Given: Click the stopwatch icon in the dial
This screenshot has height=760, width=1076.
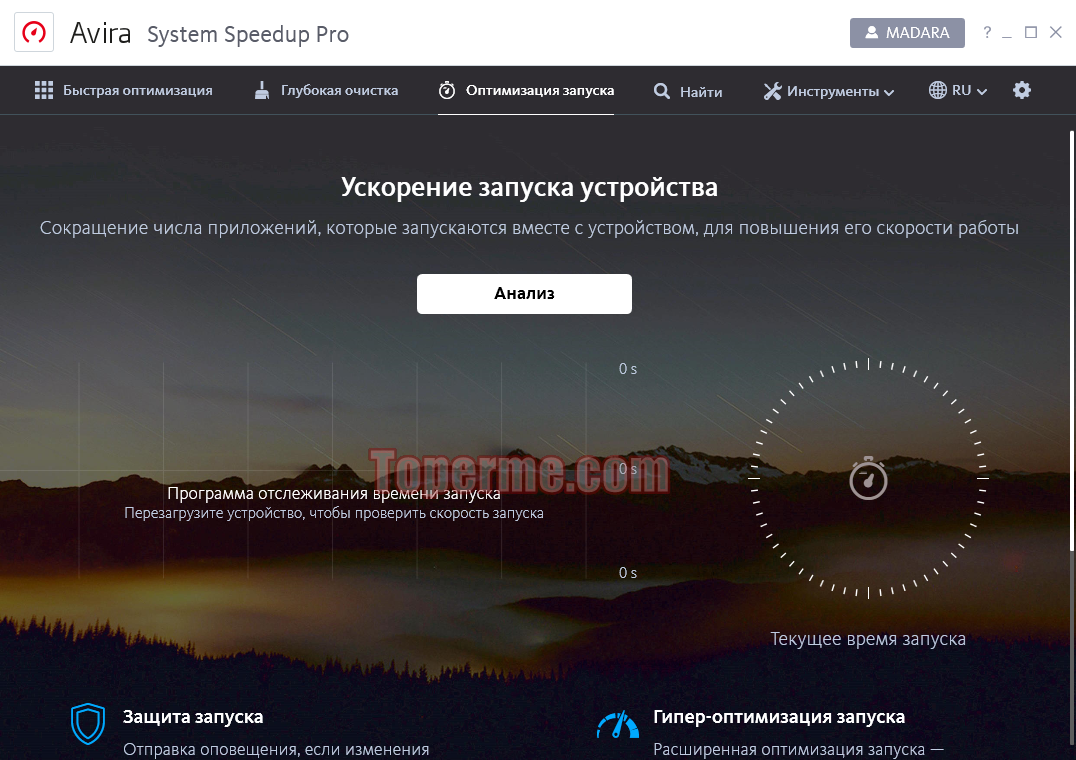Looking at the screenshot, I should [x=868, y=478].
